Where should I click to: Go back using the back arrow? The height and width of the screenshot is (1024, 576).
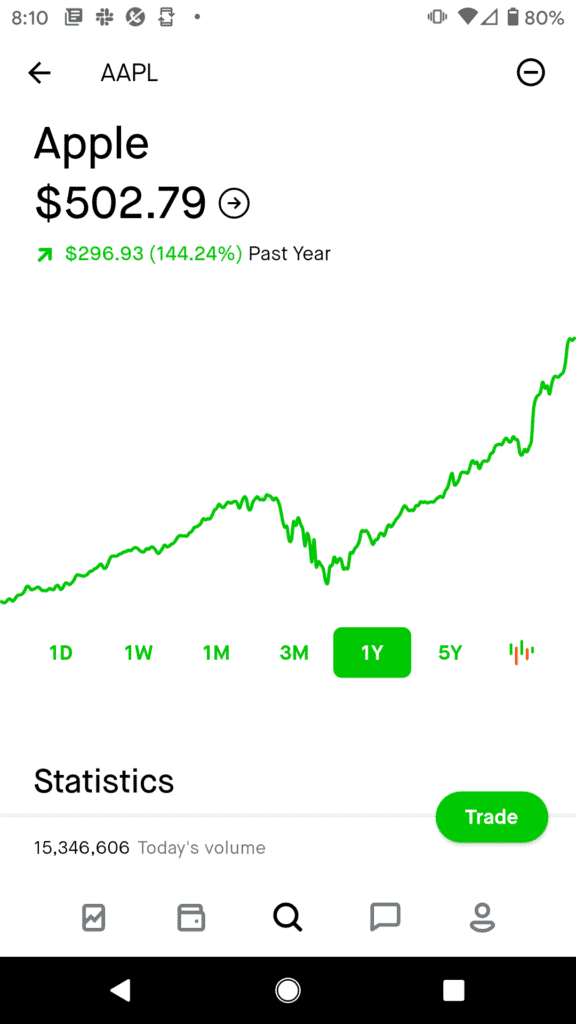[x=39, y=72]
